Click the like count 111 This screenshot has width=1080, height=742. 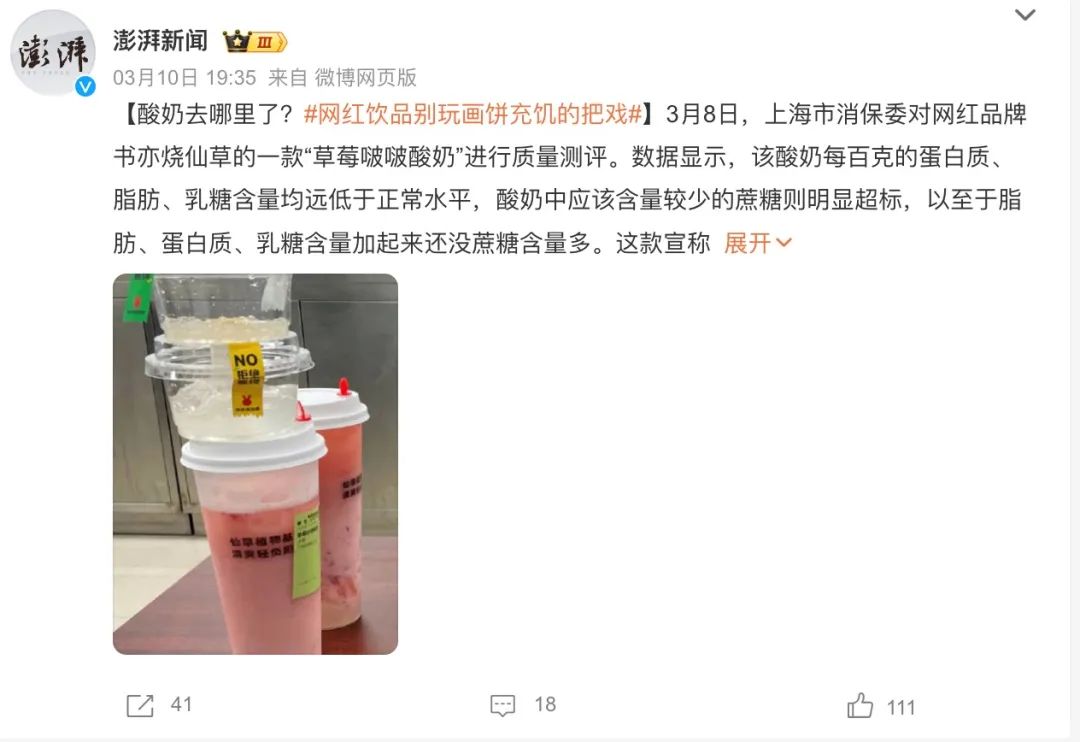[901, 708]
